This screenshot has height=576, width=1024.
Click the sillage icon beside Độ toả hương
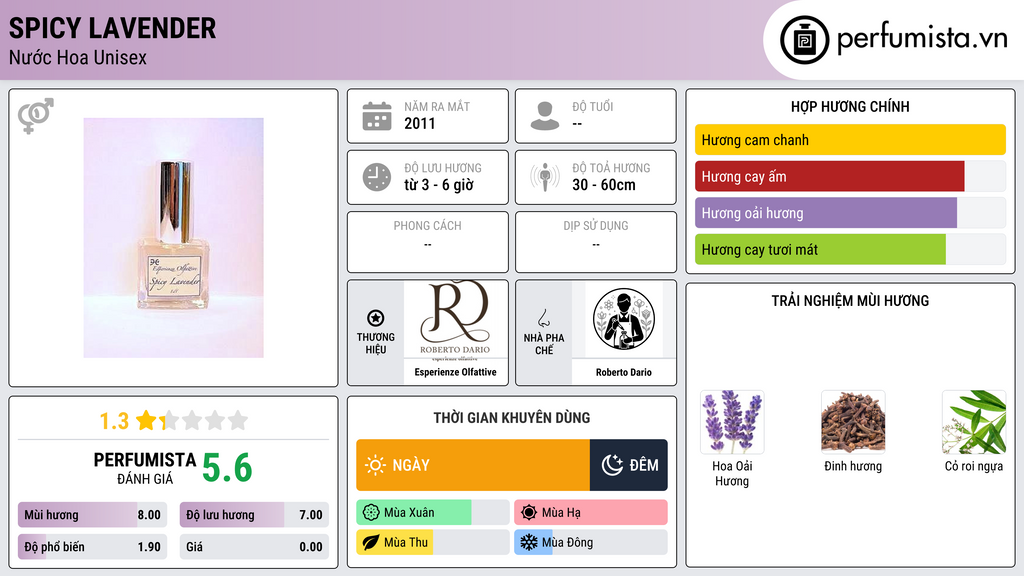[545, 177]
